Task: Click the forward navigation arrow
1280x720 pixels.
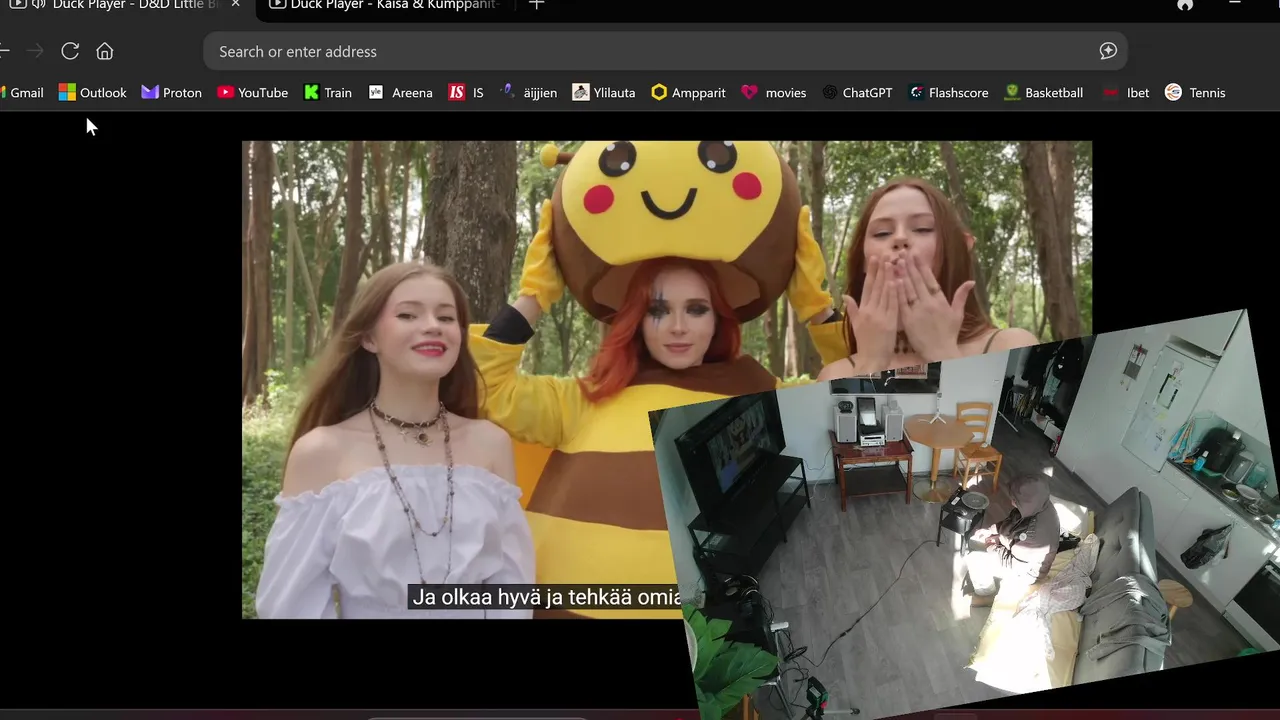Action: 35,51
